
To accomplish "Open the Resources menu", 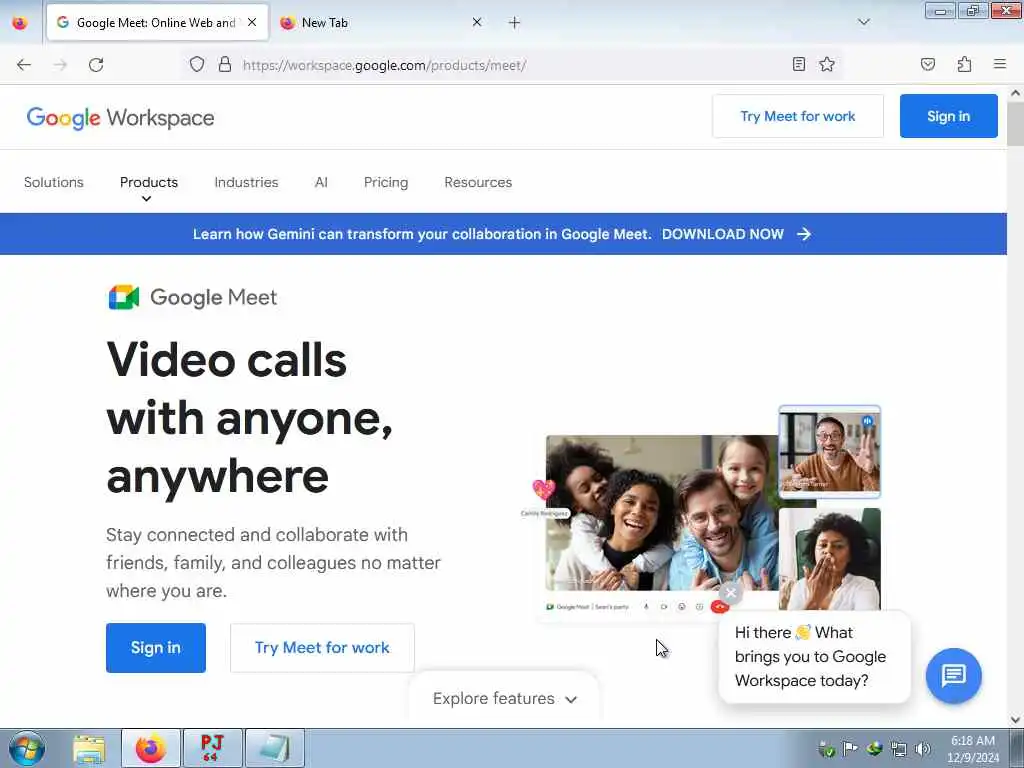I will point(478,182).
